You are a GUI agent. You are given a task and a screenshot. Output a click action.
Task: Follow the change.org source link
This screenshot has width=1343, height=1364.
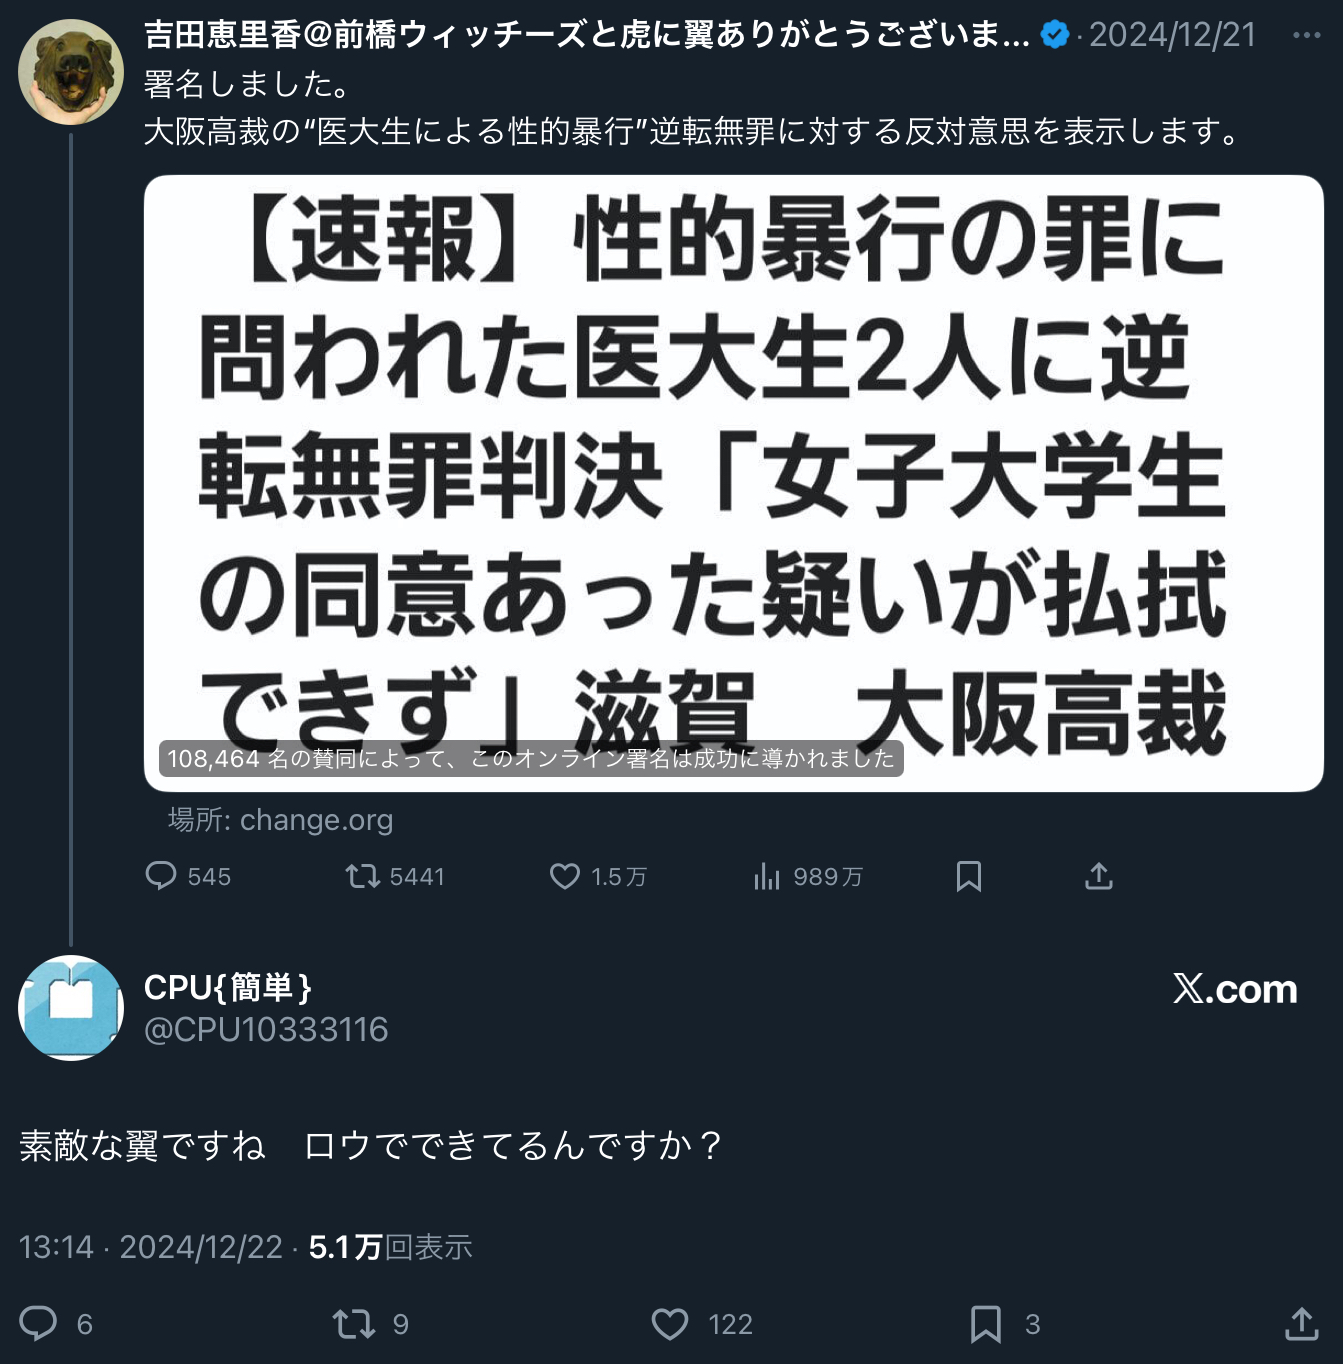pyautogui.click(x=281, y=820)
